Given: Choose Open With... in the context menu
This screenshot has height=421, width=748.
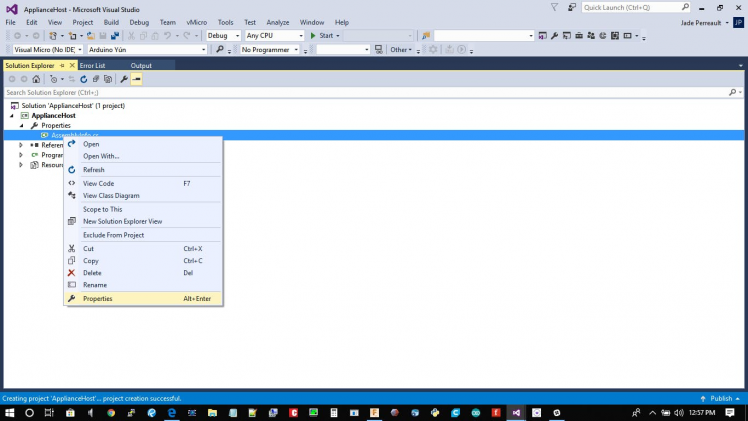Looking at the screenshot, I should click(x=143, y=156).
